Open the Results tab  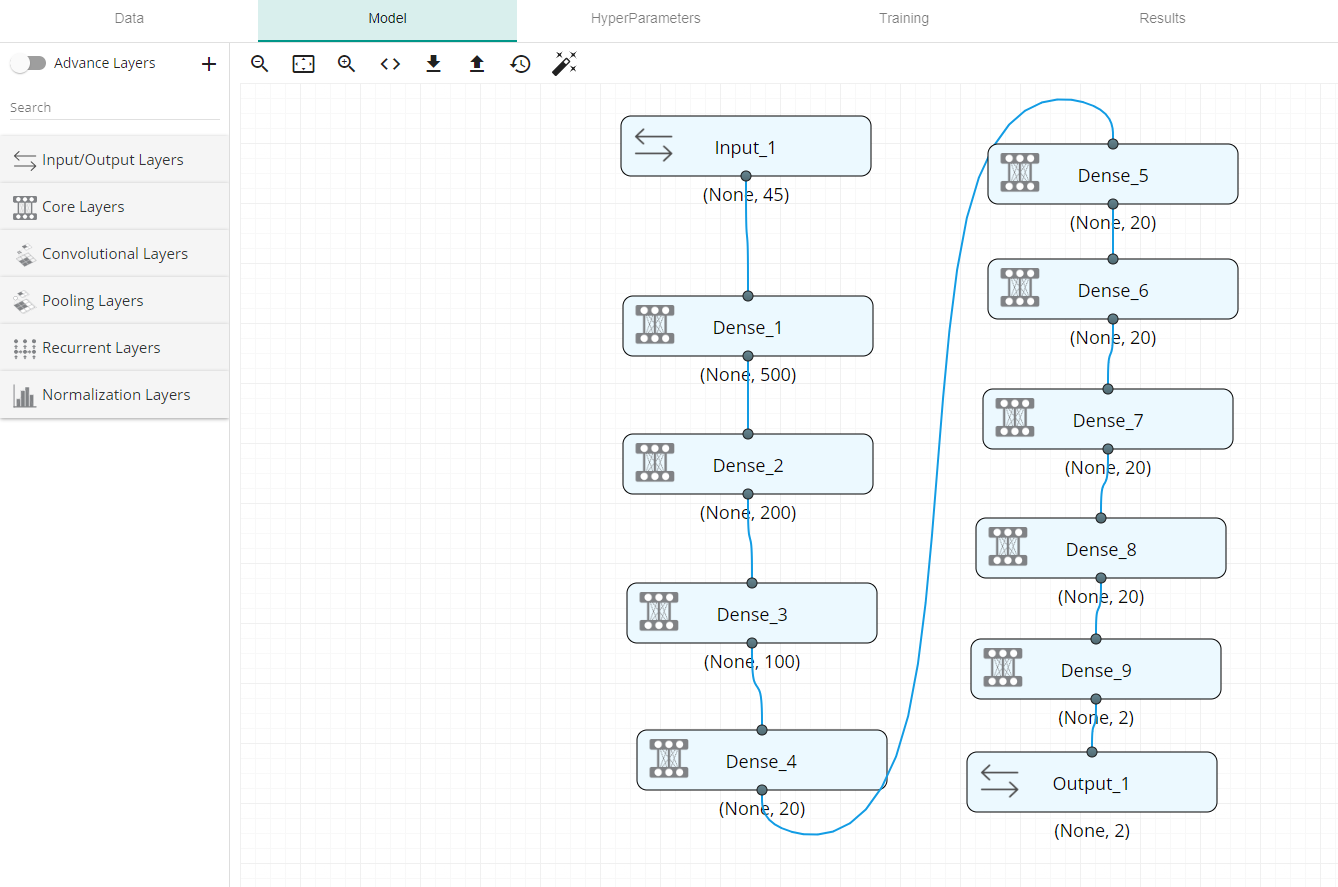(1162, 18)
